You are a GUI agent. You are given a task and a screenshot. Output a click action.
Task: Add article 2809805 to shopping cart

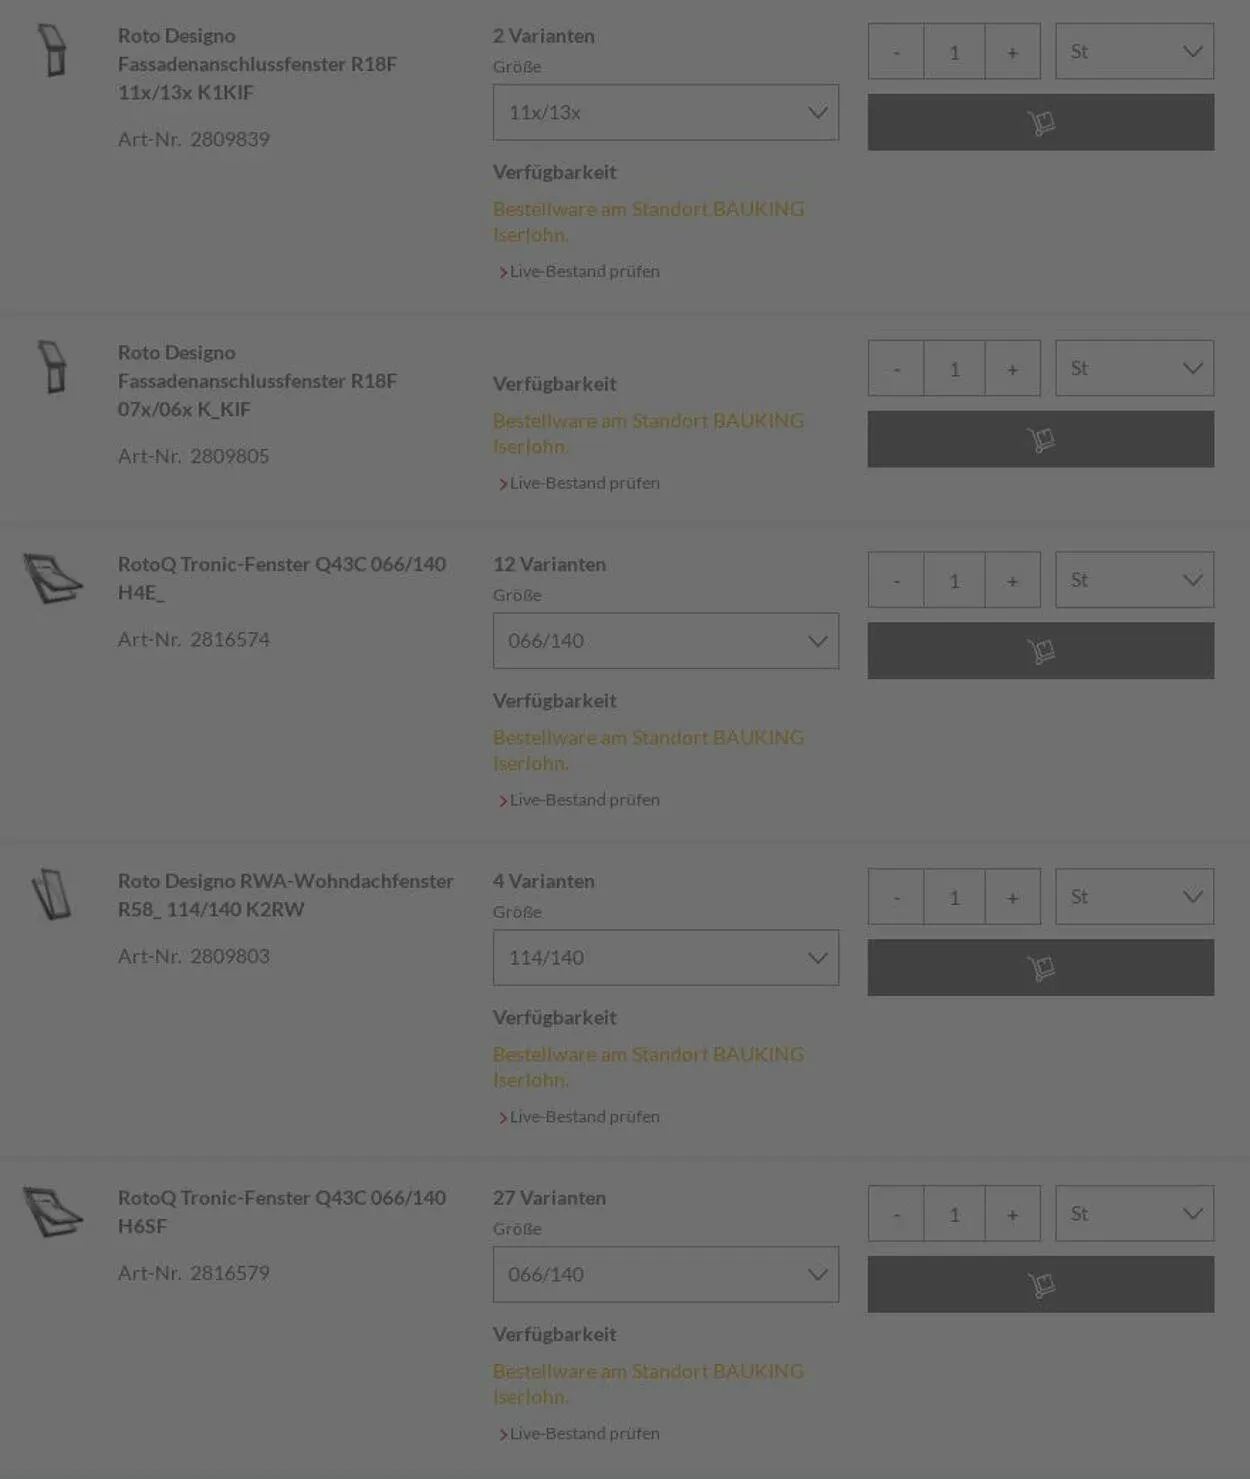[x=1040, y=439]
